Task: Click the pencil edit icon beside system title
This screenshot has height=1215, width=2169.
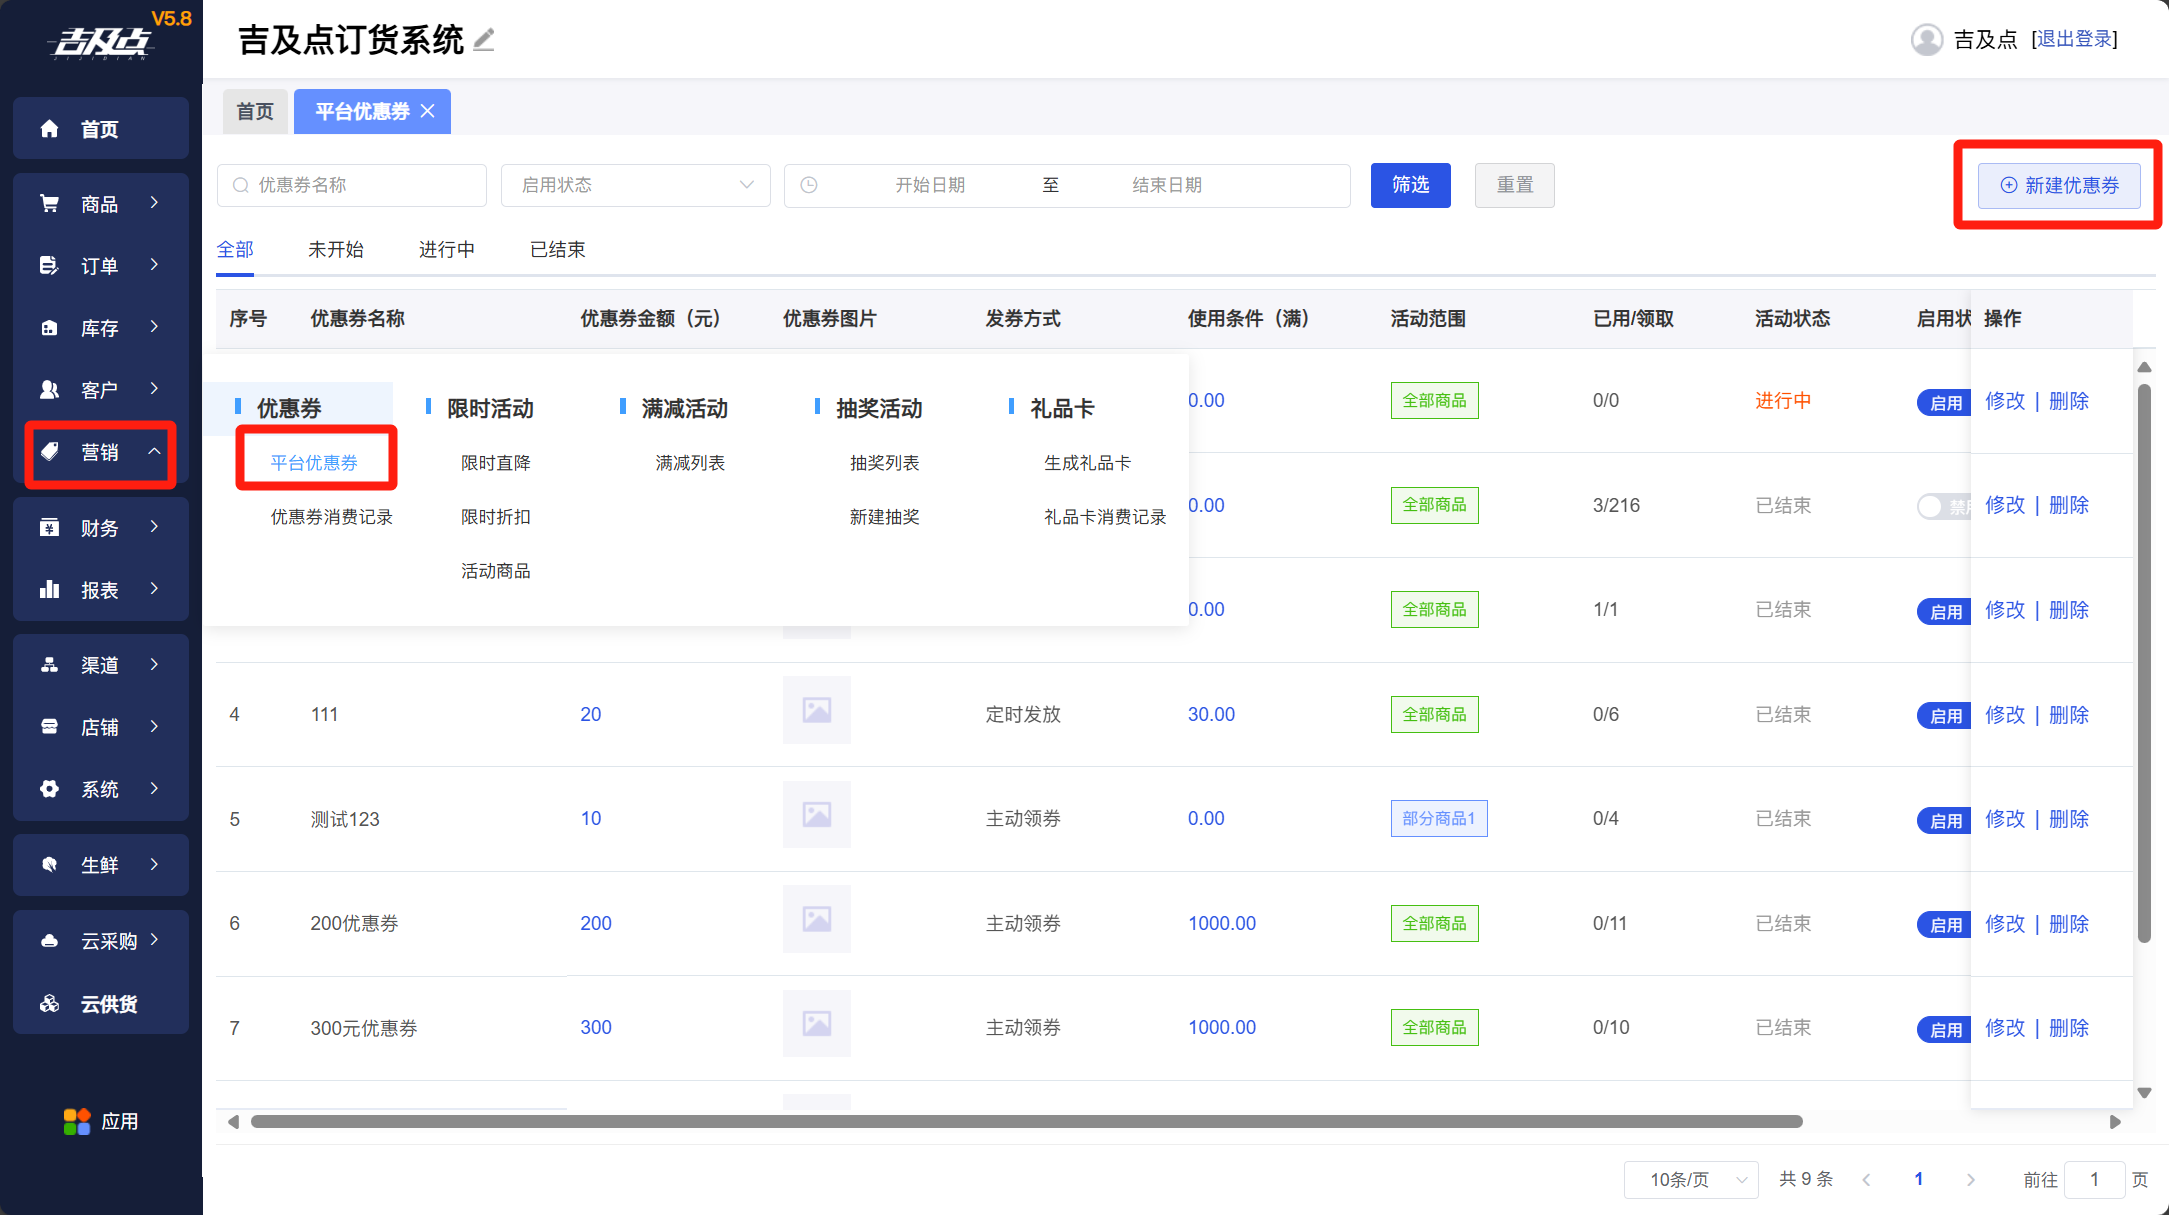Action: pyautogui.click(x=484, y=40)
